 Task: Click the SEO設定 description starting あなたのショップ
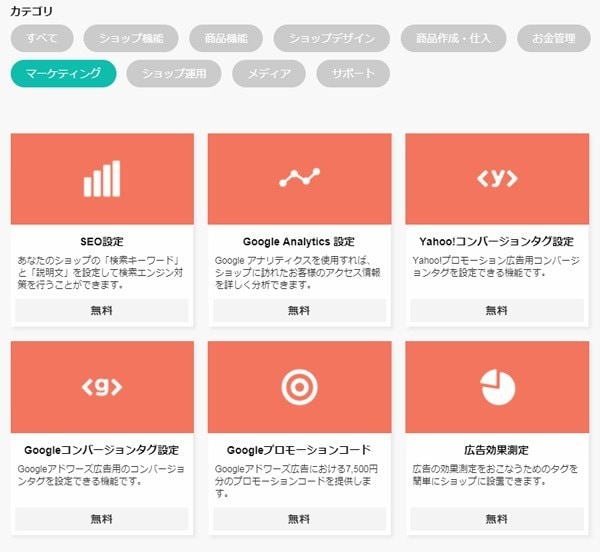pos(100,273)
